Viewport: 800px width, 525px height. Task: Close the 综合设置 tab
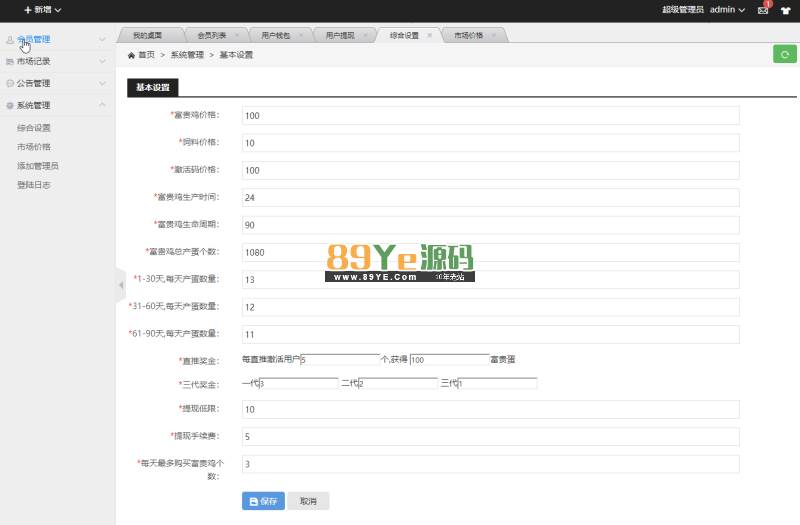[430, 35]
